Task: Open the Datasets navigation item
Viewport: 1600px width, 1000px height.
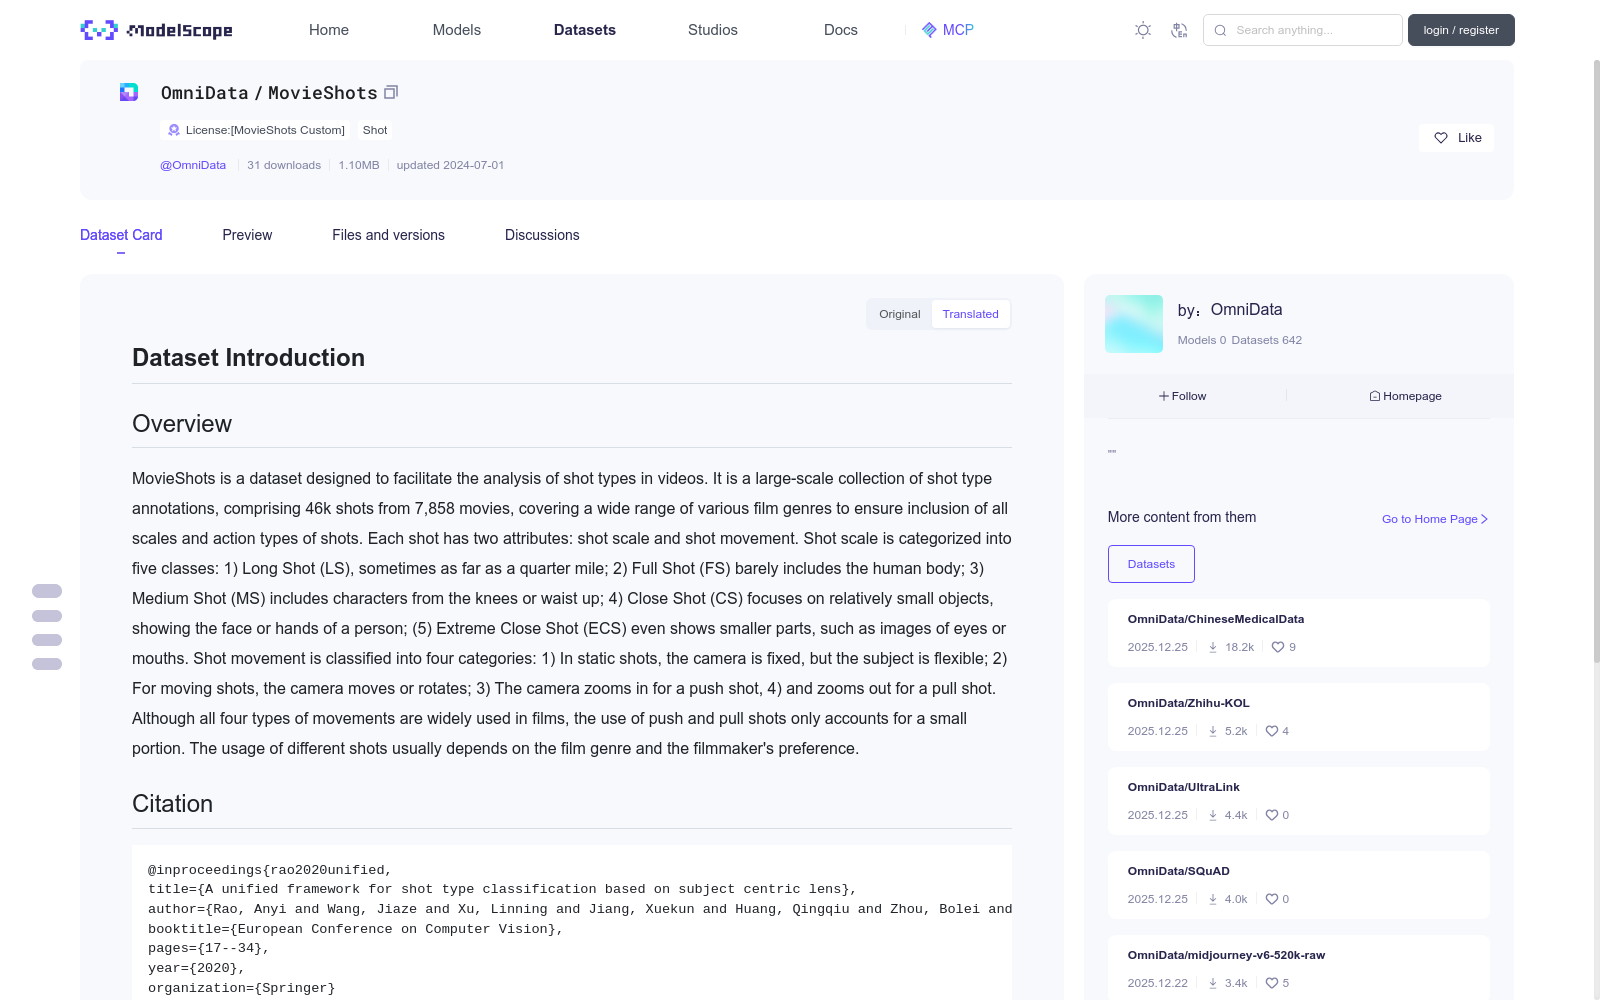Action: click(x=585, y=30)
